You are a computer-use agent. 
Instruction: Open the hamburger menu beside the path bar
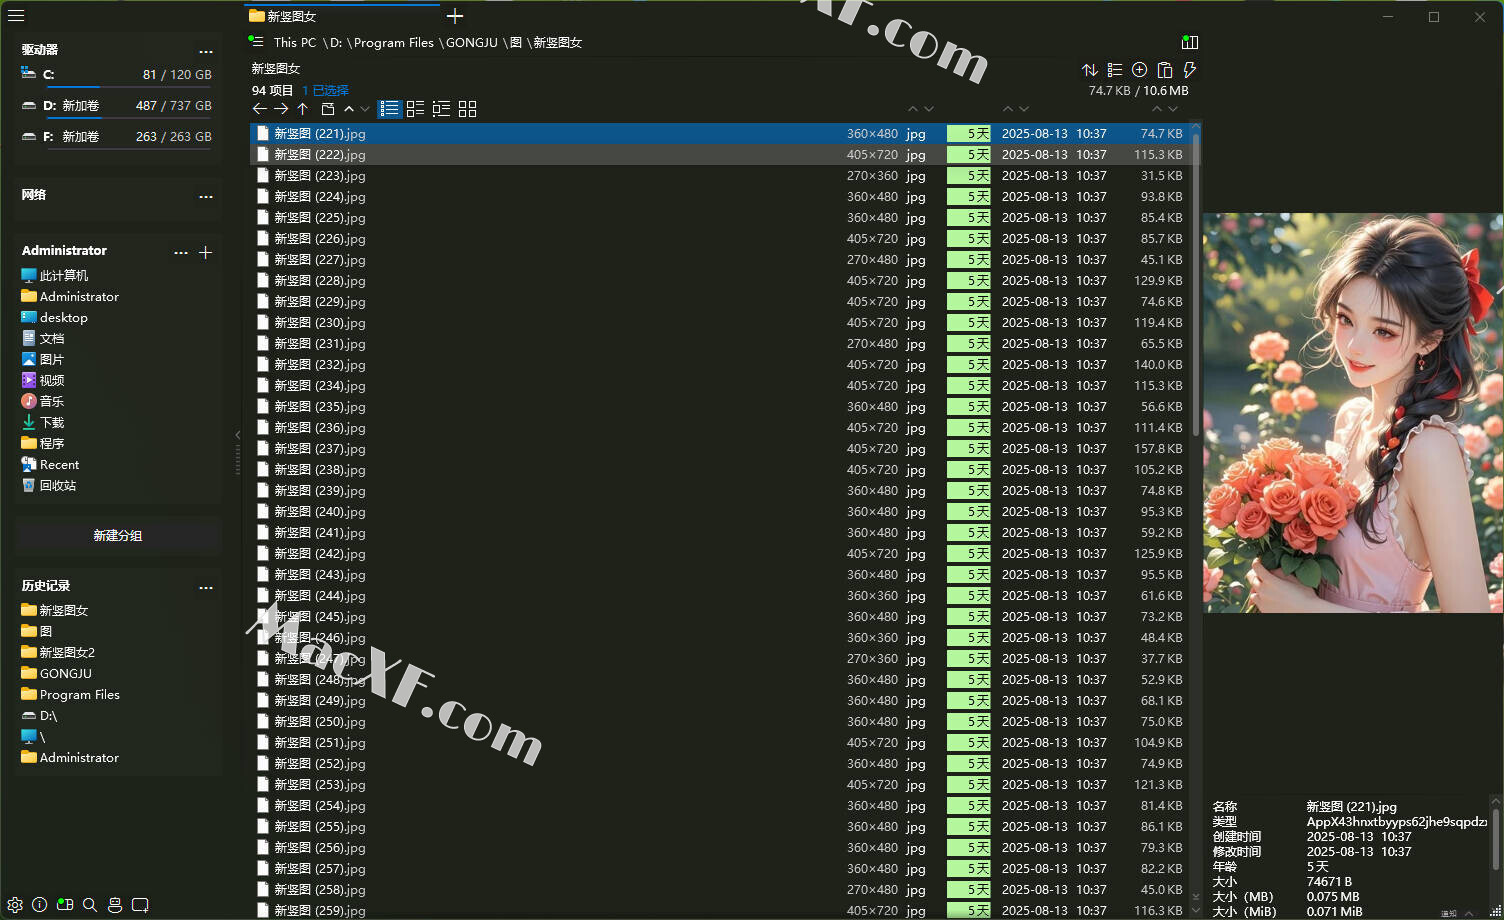tap(257, 42)
